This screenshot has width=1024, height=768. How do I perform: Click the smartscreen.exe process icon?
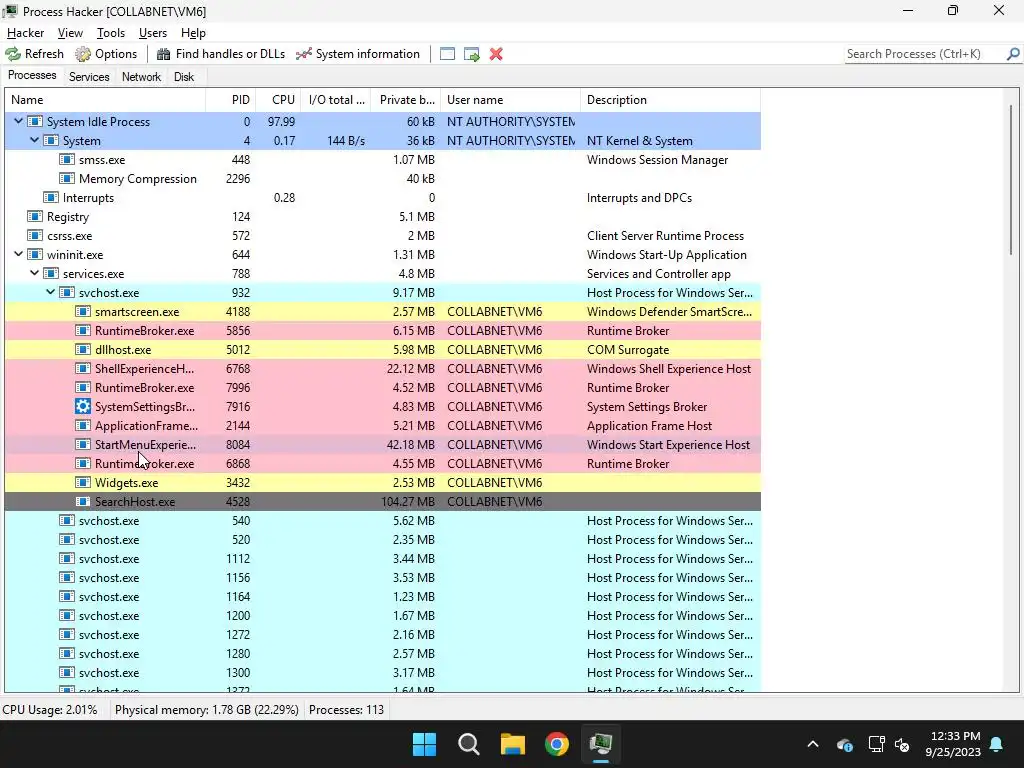point(83,312)
